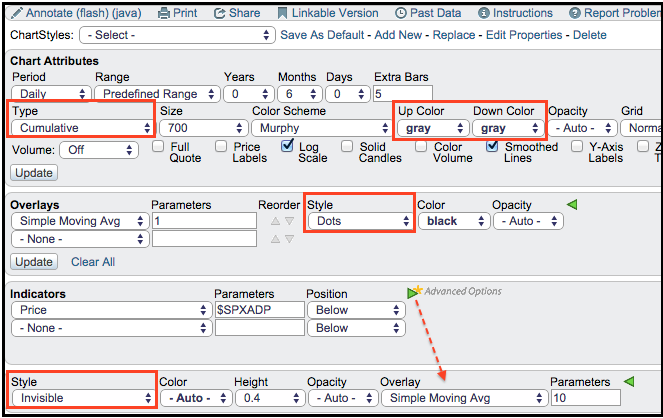Disable the Log Scale checkbox
The image size is (663, 418).
point(289,146)
